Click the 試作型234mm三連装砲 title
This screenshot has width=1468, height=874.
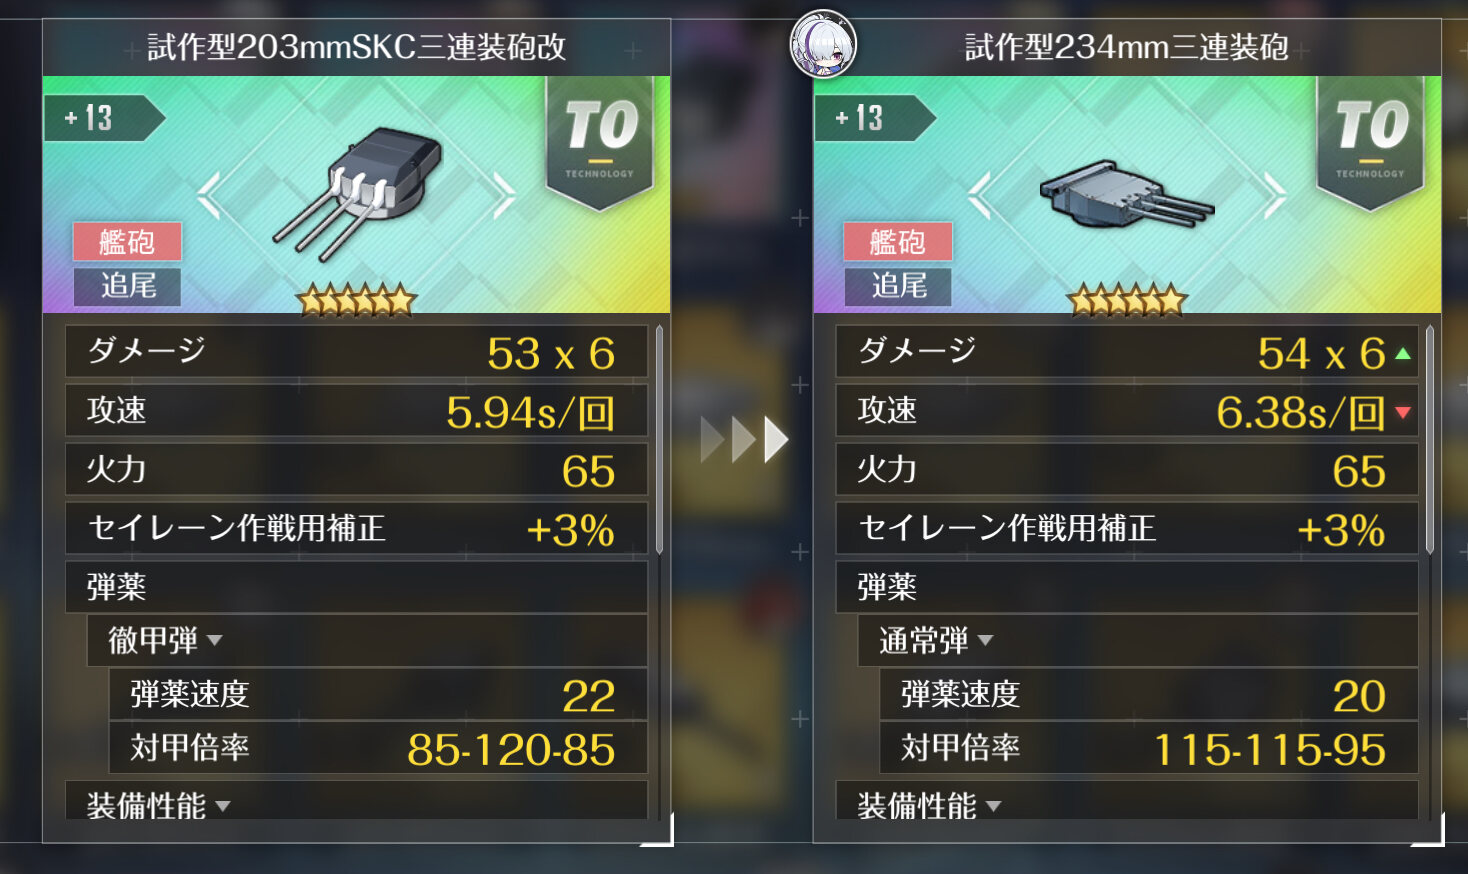1127,47
